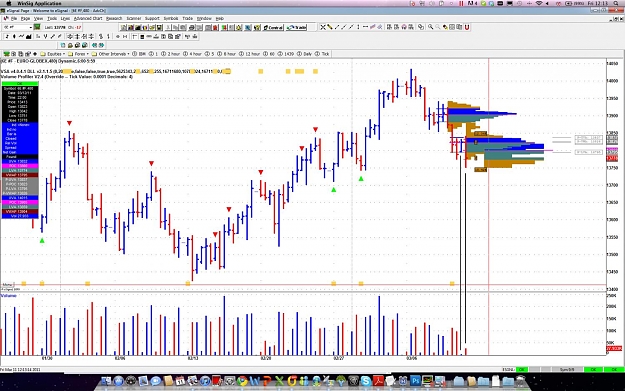625x391 pixels.
Task: Click the Trade toolbar button
Action: [296, 28]
